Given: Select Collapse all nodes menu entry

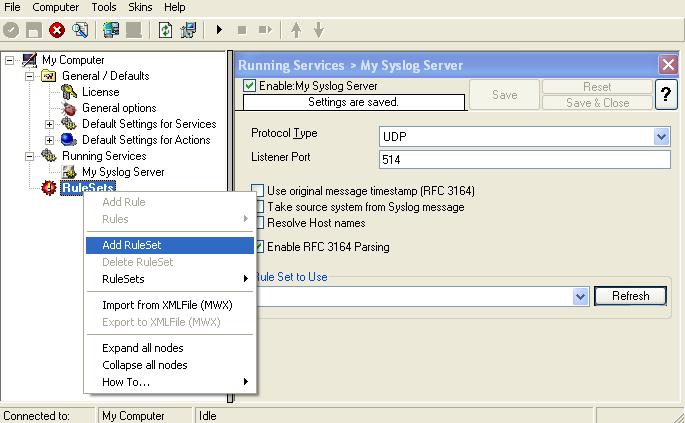Looking at the screenshot, I should pyautogui.click(x=170, y=365).
